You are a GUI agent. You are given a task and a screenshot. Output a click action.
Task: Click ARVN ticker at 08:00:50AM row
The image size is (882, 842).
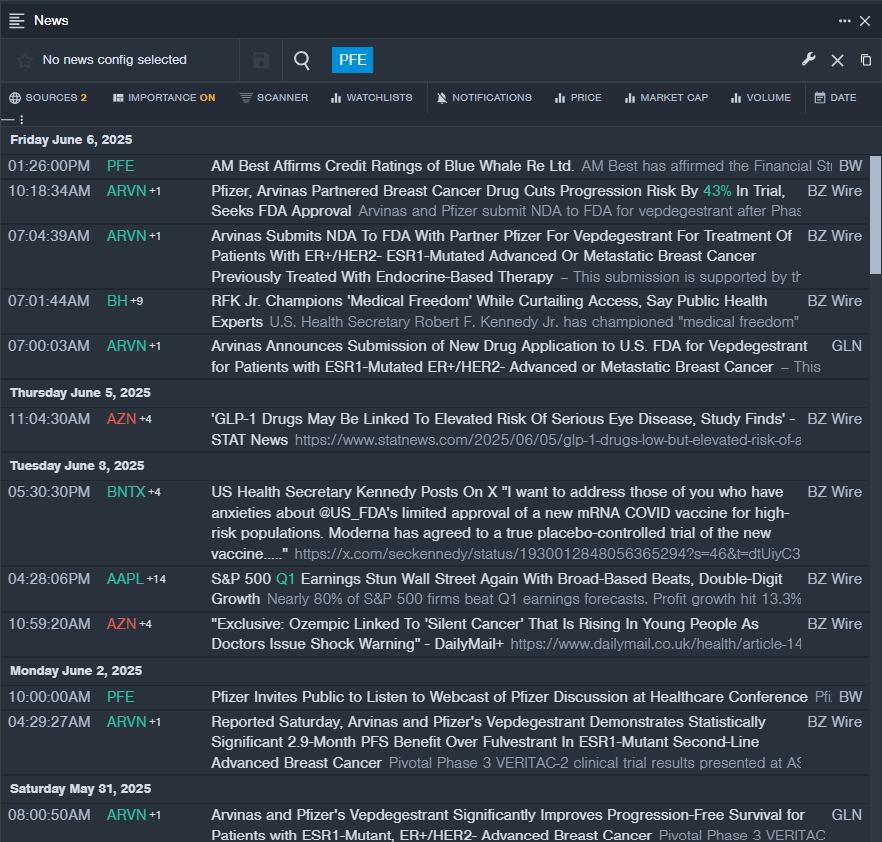tap(127, 814)
